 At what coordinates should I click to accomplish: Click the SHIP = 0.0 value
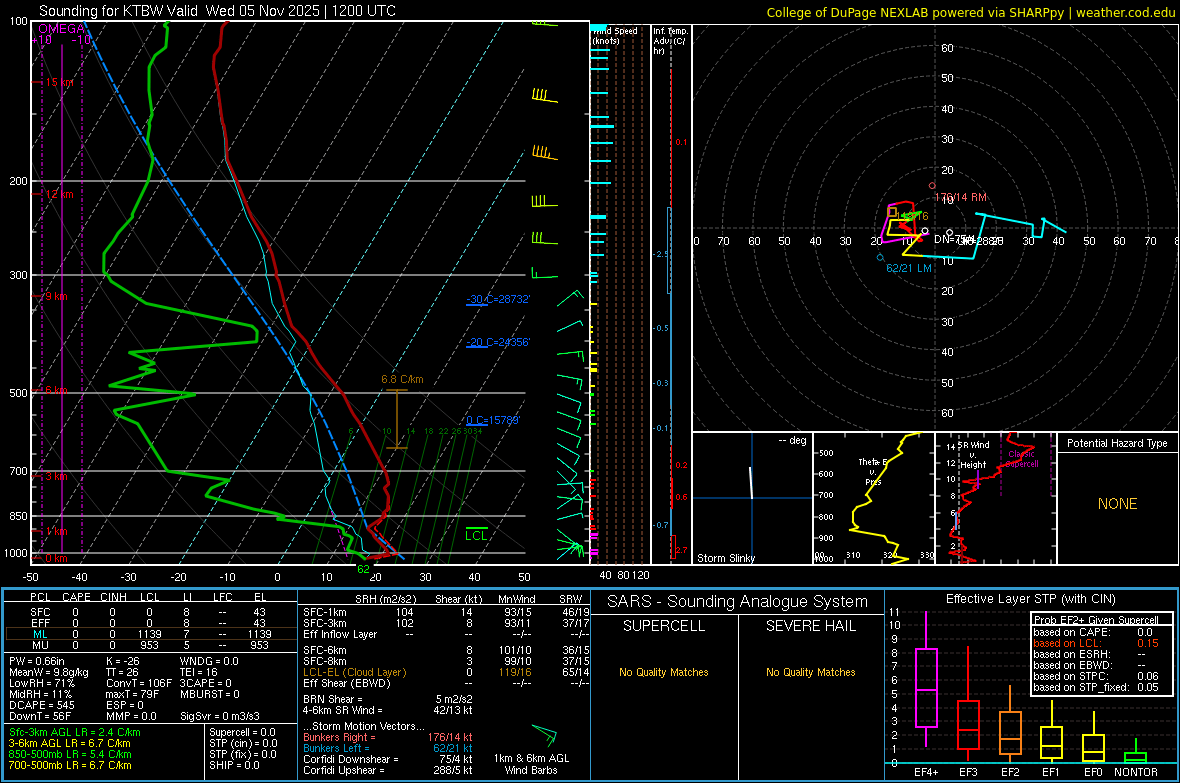point(234,765)
